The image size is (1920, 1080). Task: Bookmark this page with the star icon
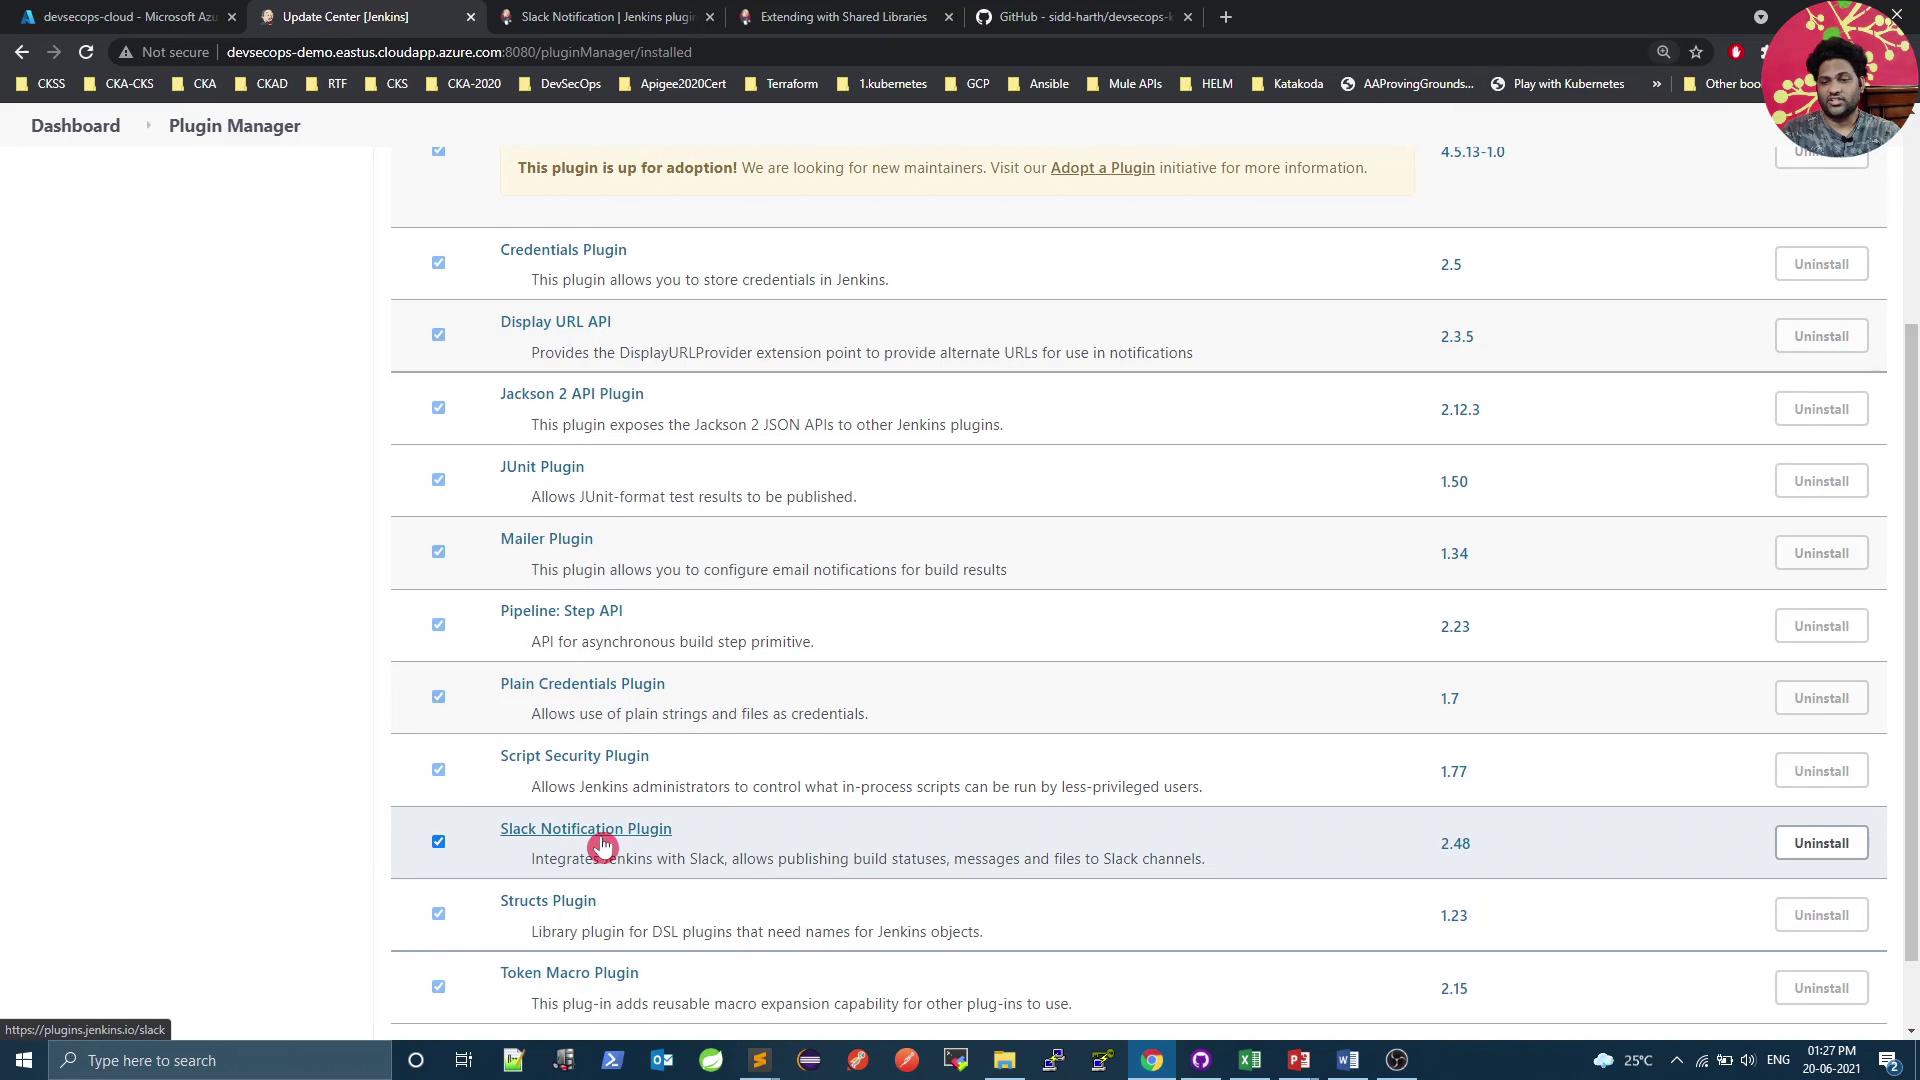pyautogui.click(x=1696, y=52)
